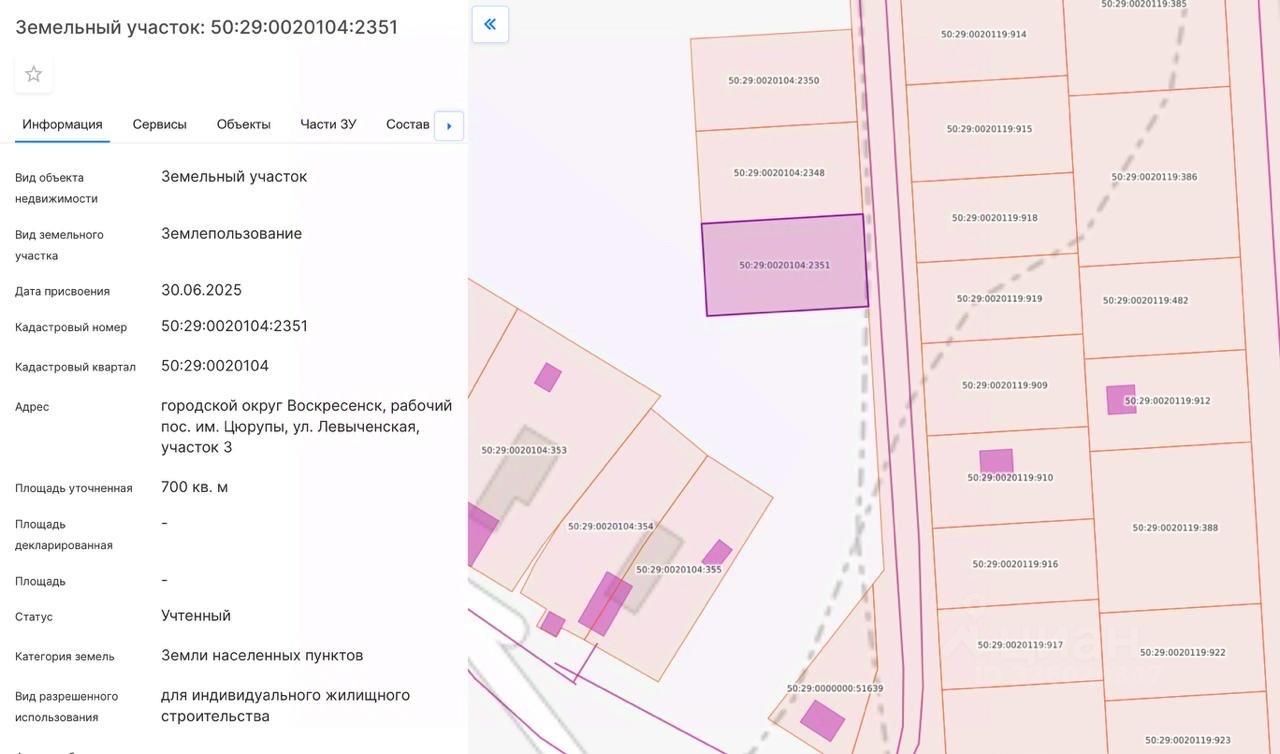Show more tabs with right arrow
Image resolution: width=1280 pixels, height=754 pixels.
pyautogui.click(x=449, y=126)
